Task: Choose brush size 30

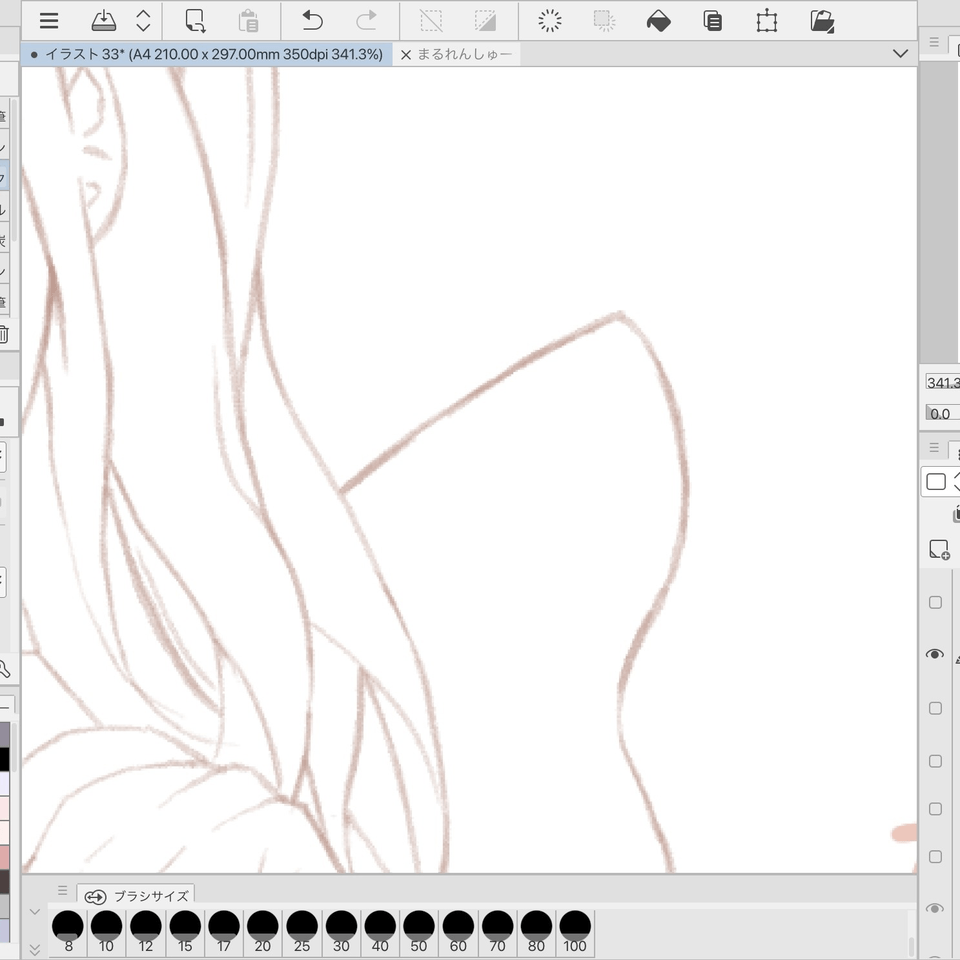Action: (341, 932)
